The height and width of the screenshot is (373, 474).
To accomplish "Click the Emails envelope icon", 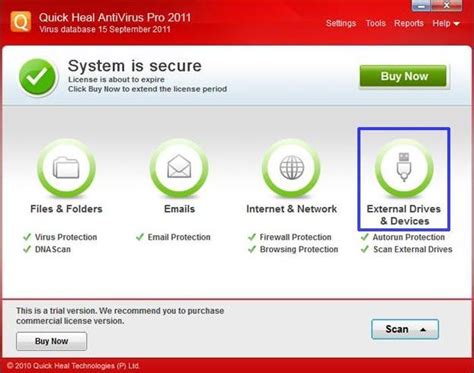I will [x=179, y=168].
